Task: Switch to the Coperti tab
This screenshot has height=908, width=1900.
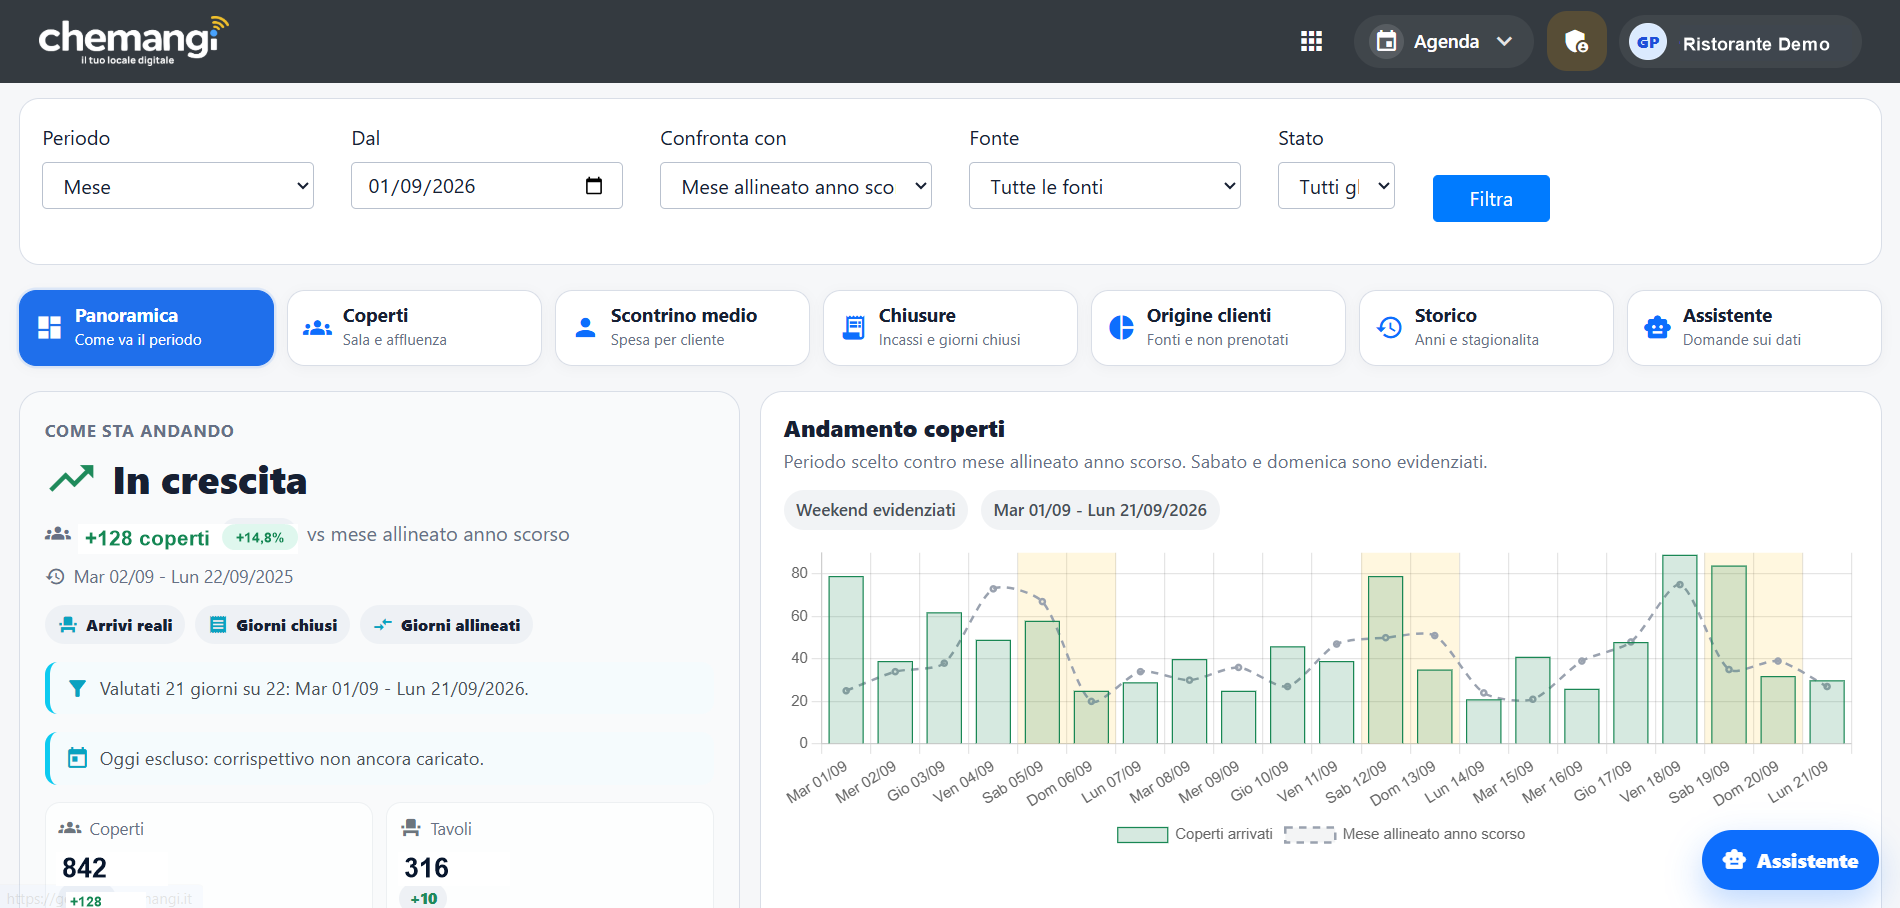Action: [414, 328]
